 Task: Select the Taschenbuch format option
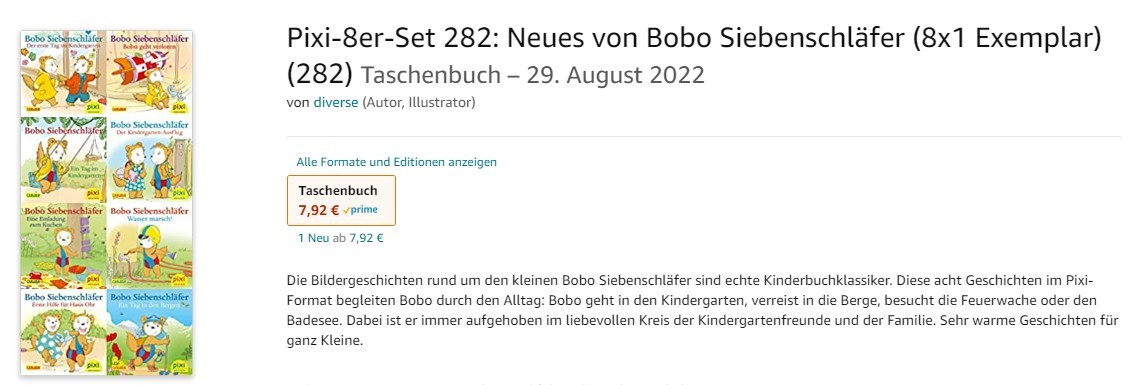(x=341, y=200)
